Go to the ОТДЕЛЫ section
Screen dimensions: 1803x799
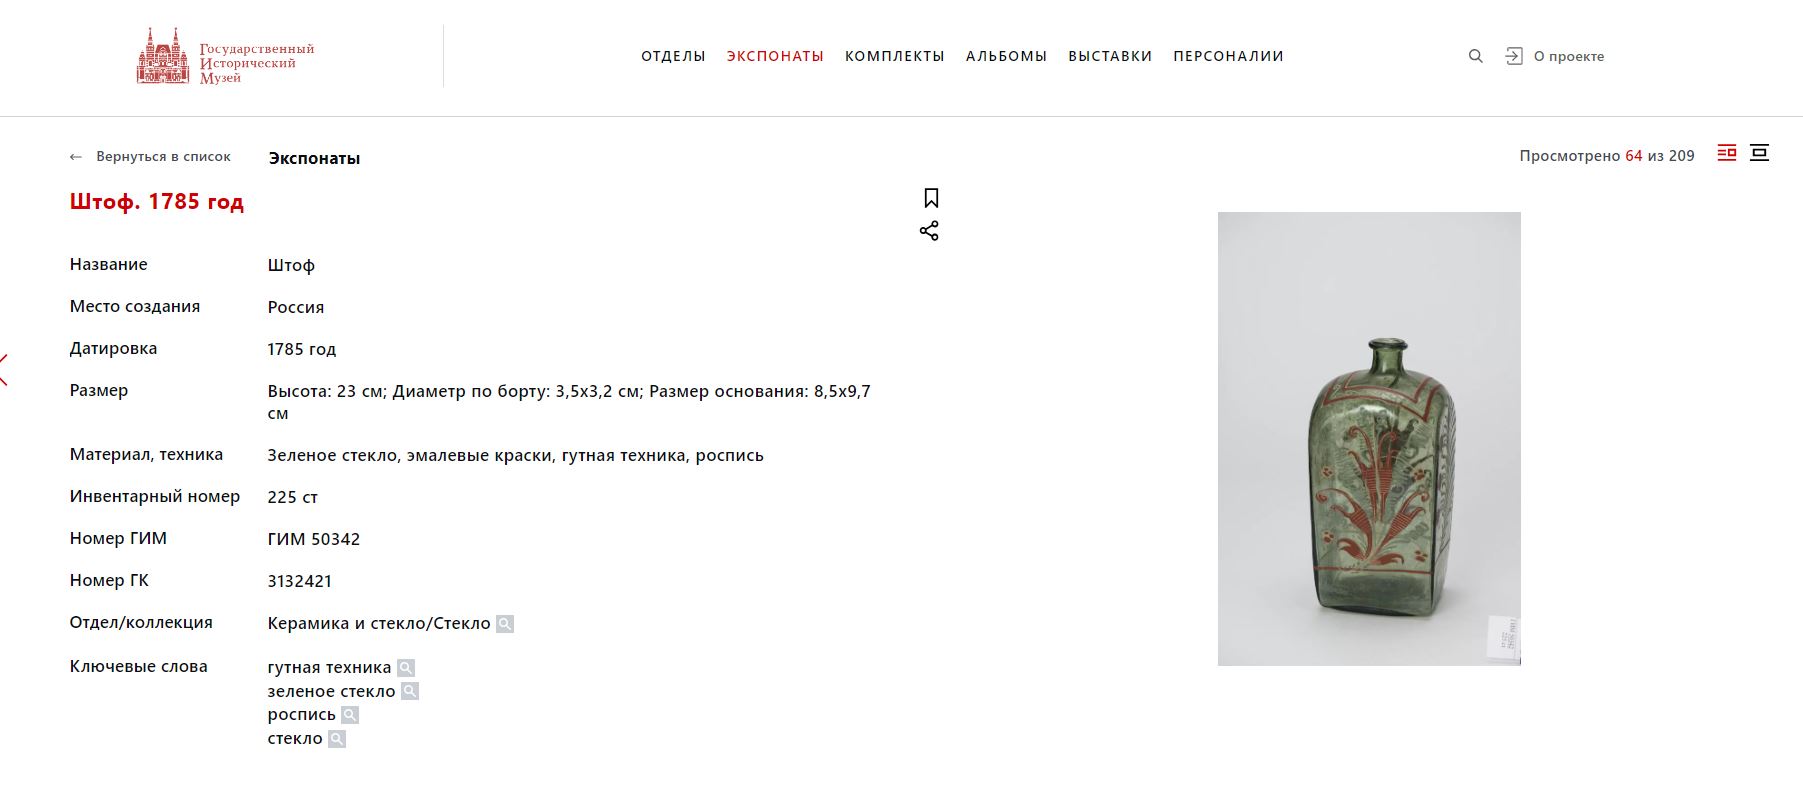pos(673,56)
